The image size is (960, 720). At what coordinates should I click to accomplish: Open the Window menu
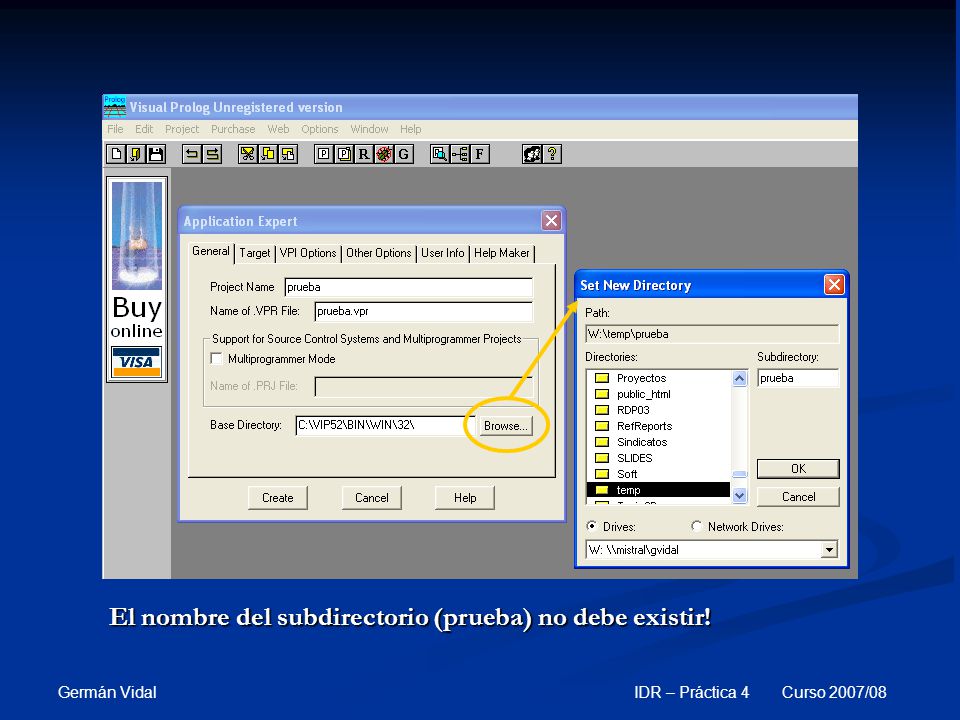[x=369, y=129]
